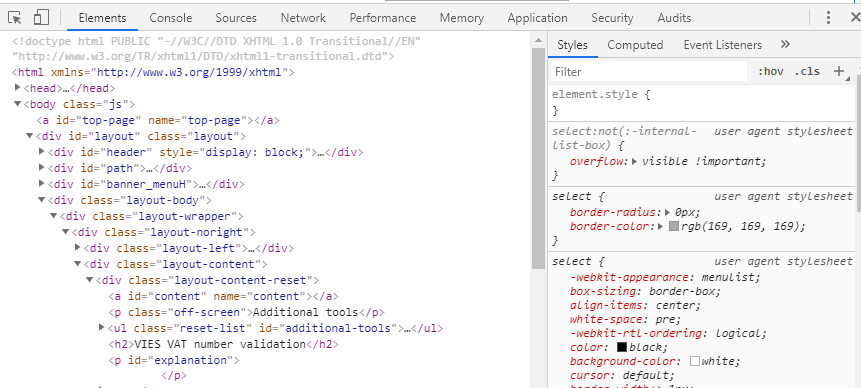Expand the border-color property triangle
The image size is (861, 388).
pyautogui.click(x=662, y=226)
